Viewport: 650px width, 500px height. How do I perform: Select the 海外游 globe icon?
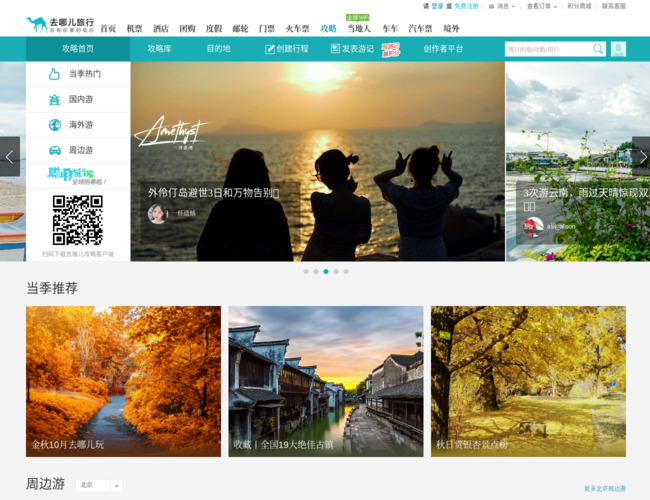coord(55,125)
